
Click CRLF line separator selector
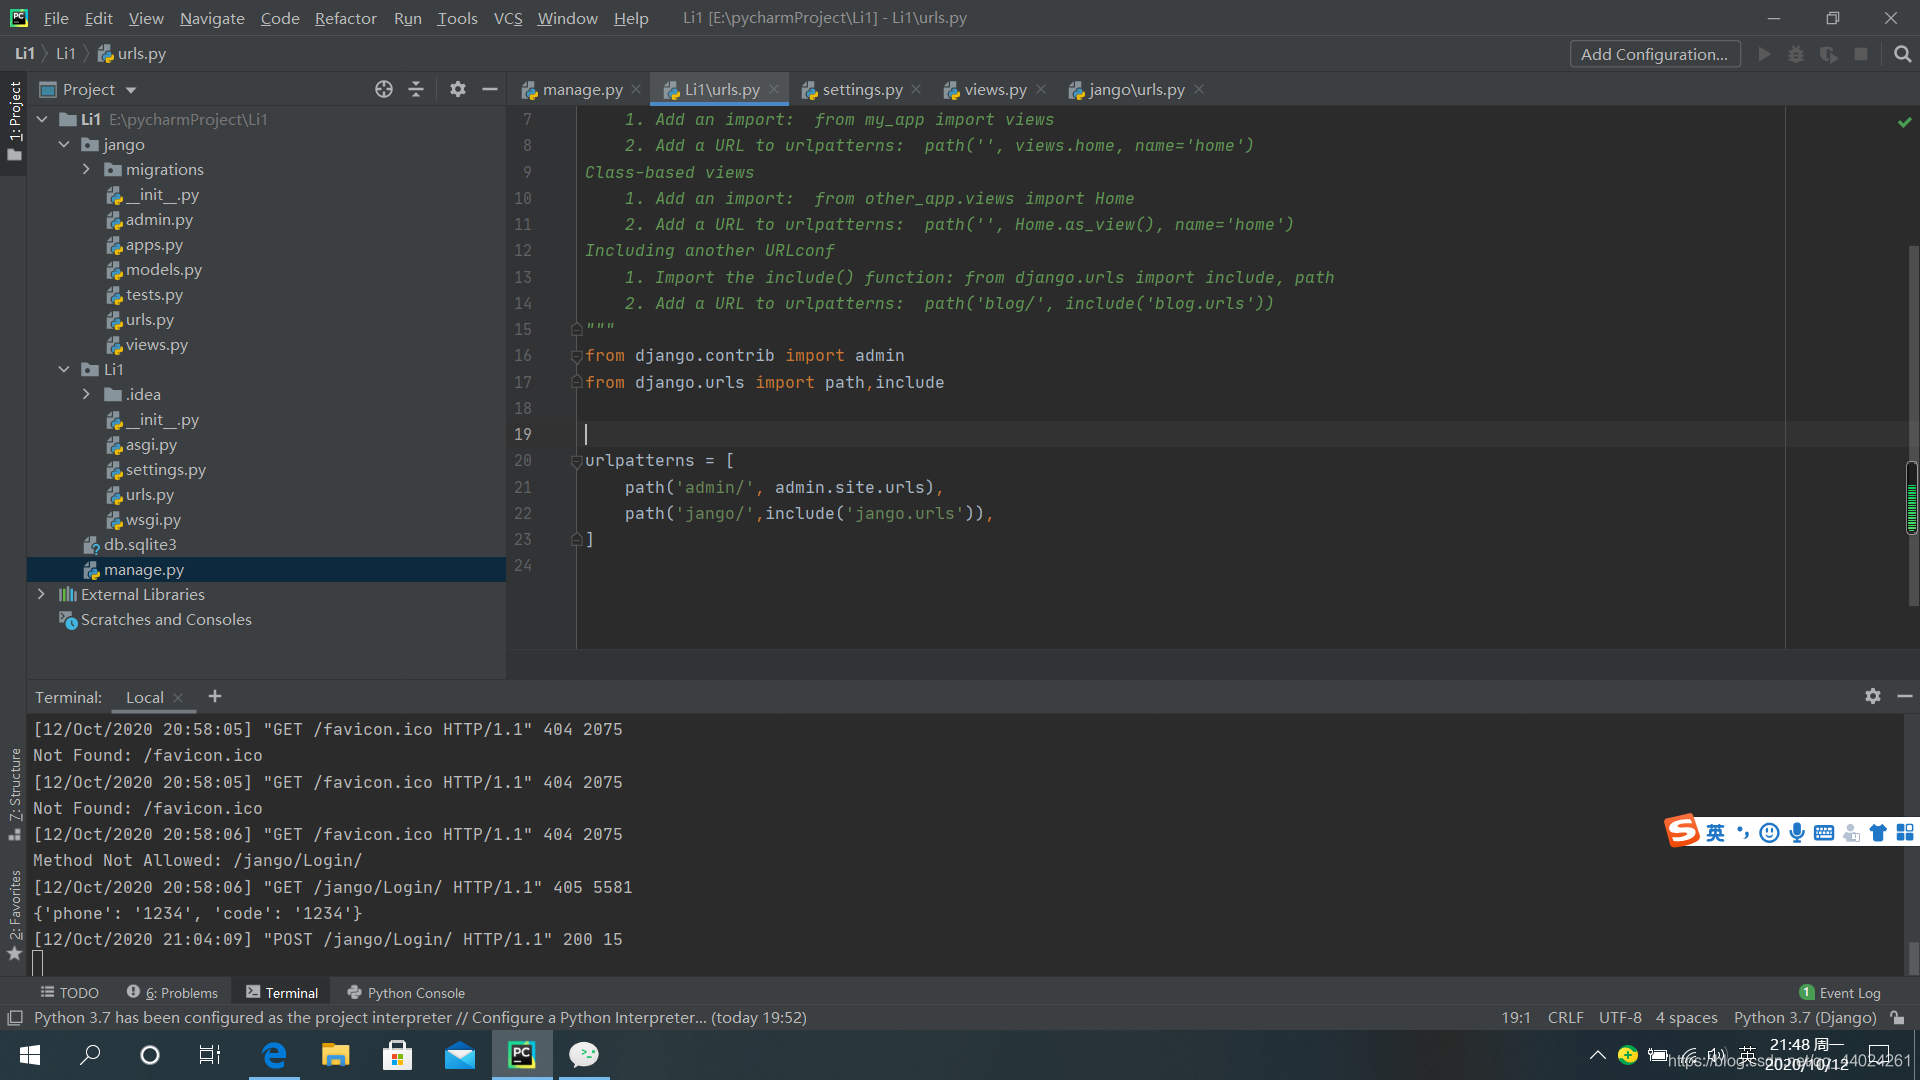[1565, 1018]
